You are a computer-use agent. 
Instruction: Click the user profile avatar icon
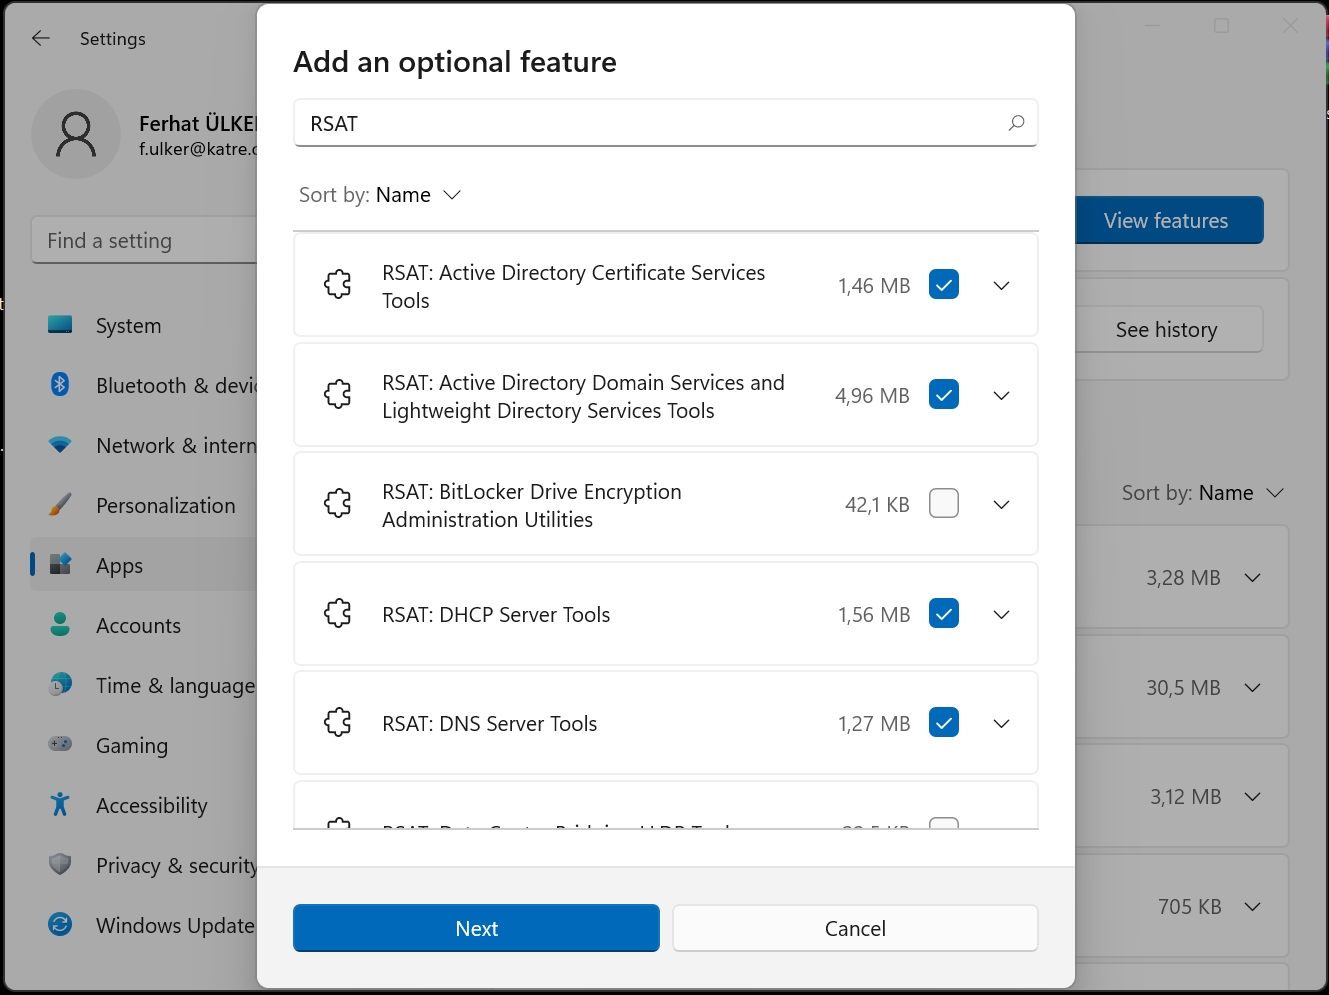click(x=76, y=134)
